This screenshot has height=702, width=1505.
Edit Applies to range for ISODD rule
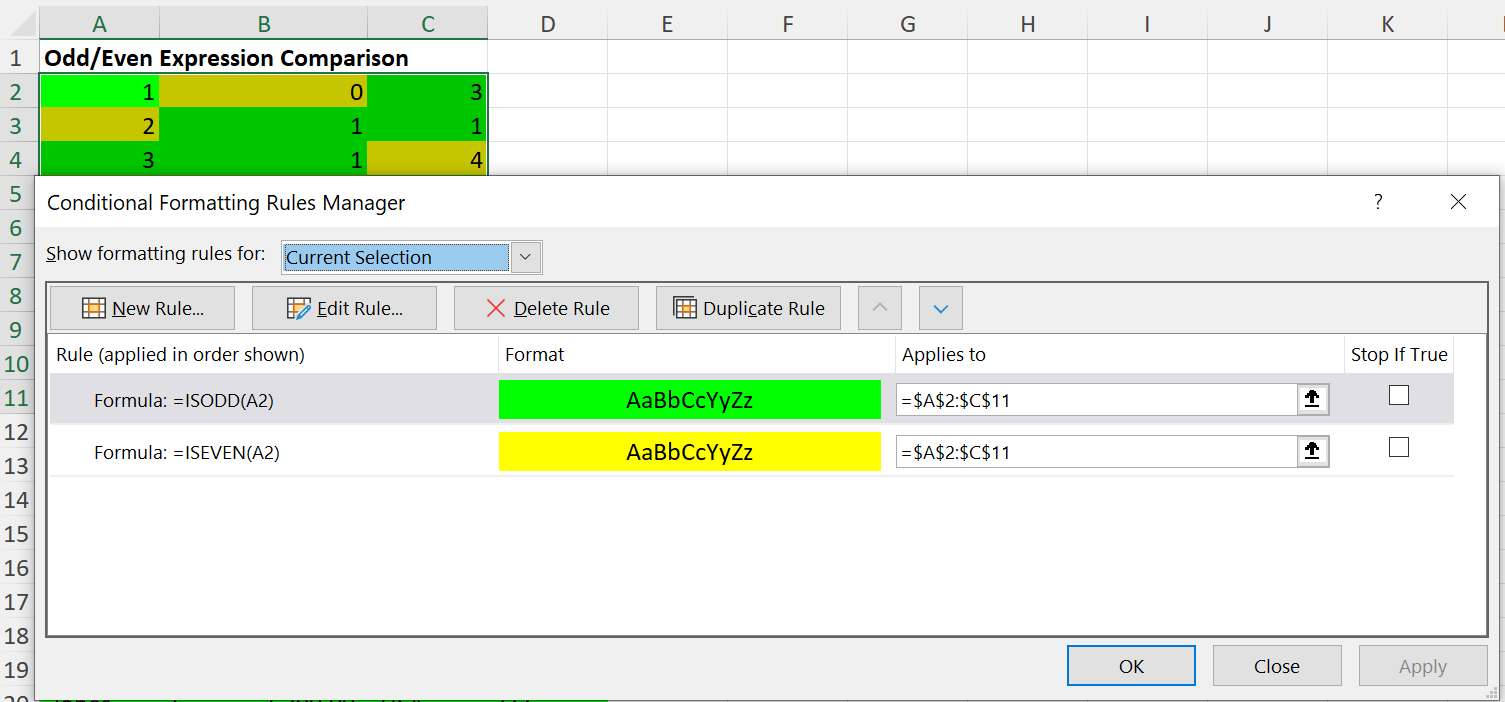[1095, 400]
